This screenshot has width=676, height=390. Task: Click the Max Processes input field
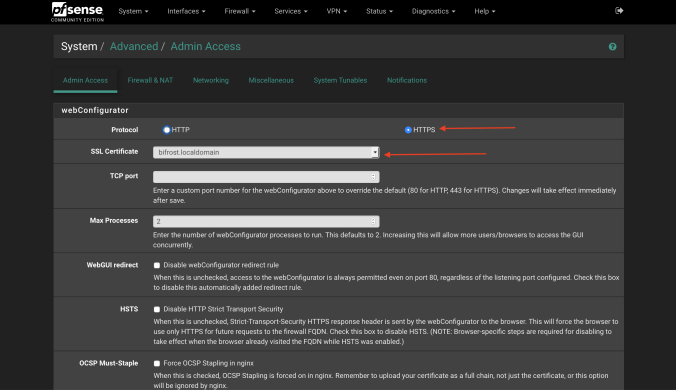point(266,222)
